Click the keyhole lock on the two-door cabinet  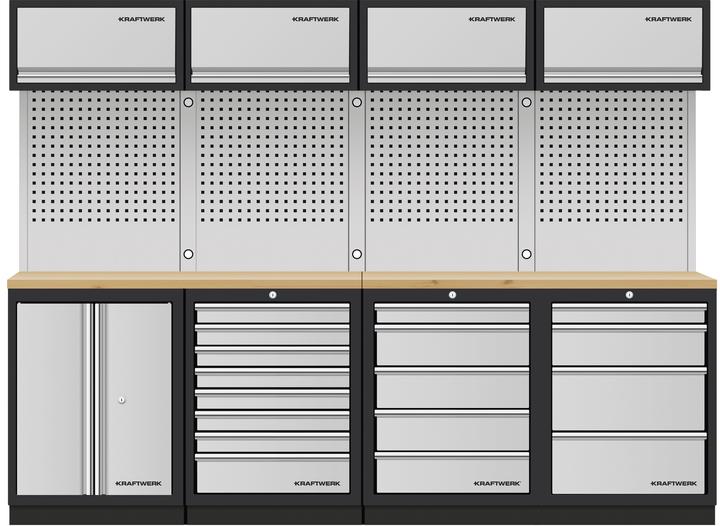click(x=122, y=400)
